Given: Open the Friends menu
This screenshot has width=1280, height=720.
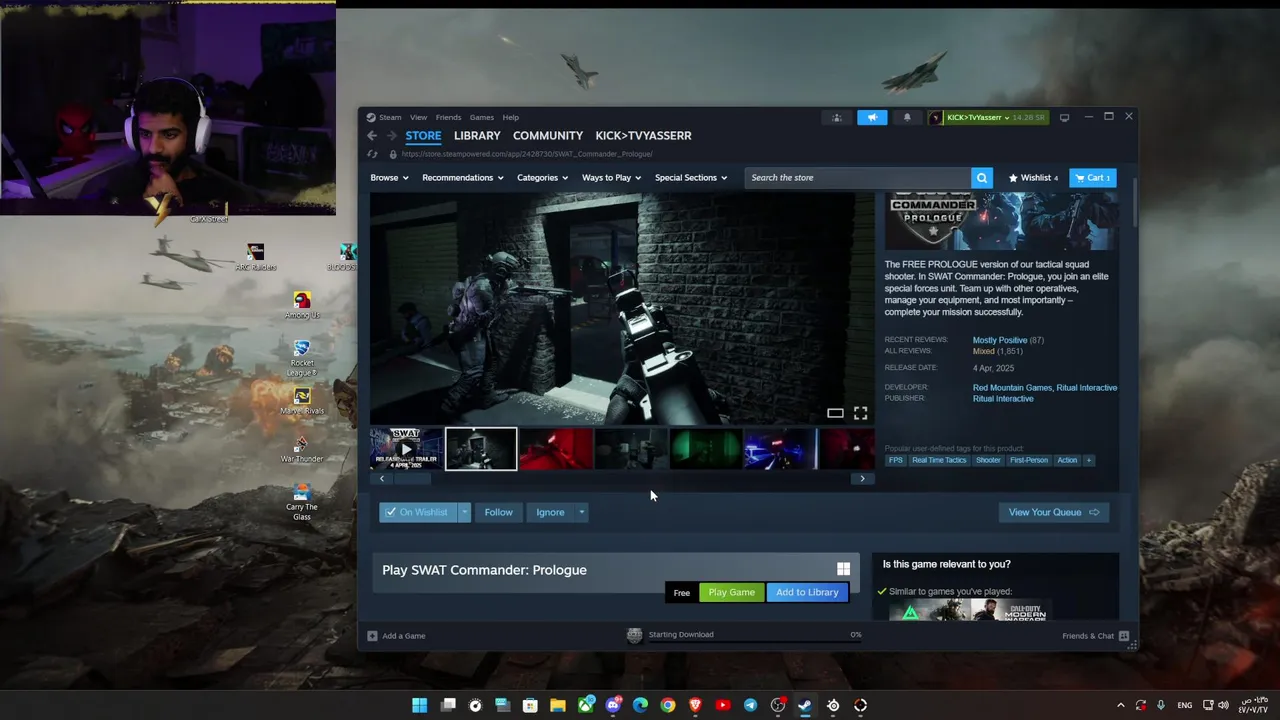Looking at the screenshot, I should [x=448, y=117].
